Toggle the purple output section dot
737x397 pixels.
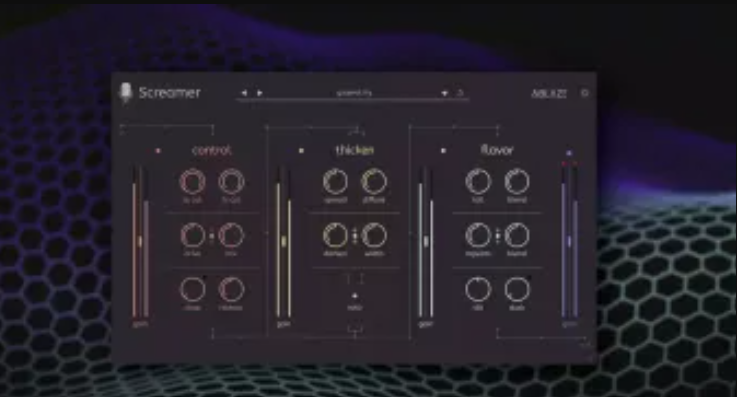point(569,153)
